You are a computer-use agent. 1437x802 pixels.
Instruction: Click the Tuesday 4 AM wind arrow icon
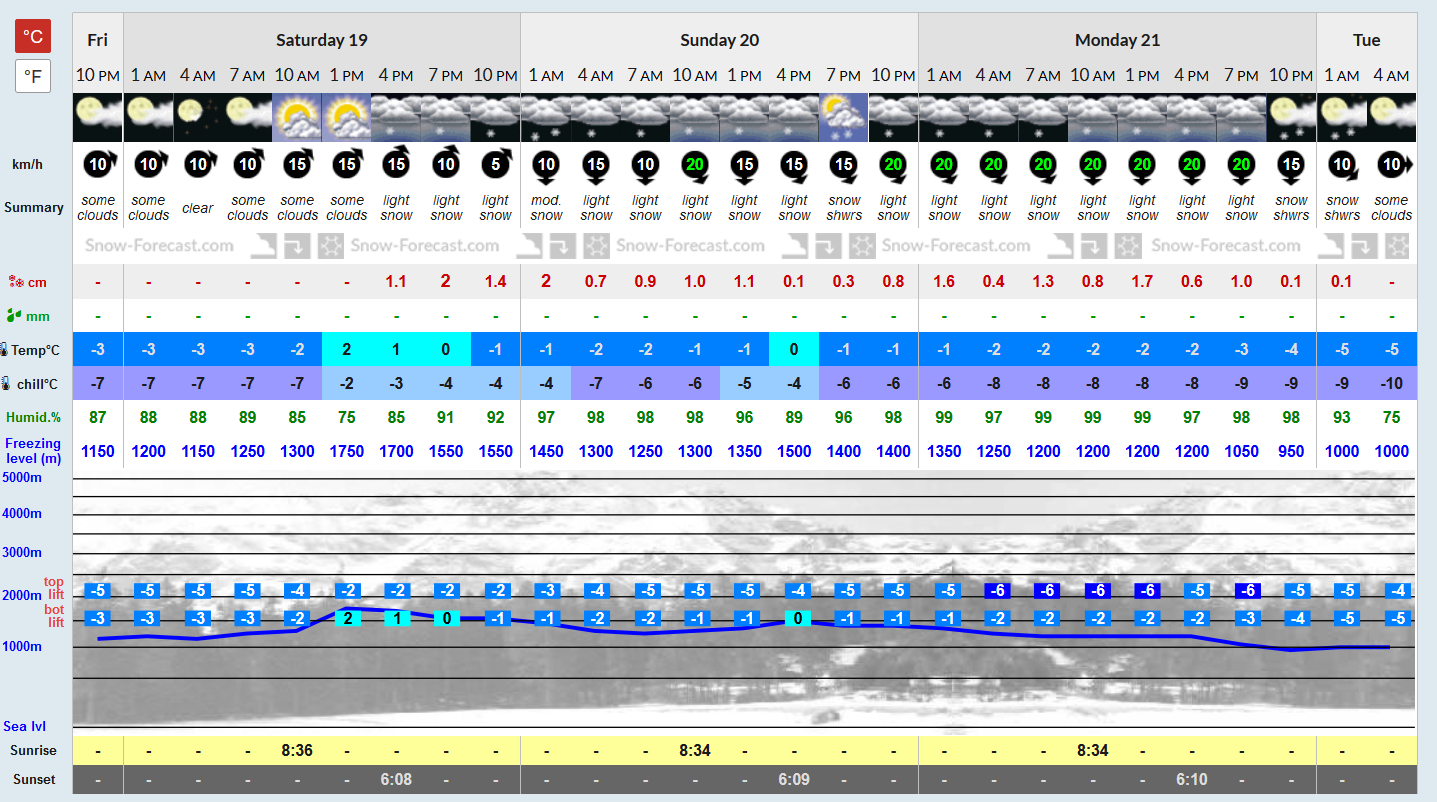click(x=1392, y=164)
